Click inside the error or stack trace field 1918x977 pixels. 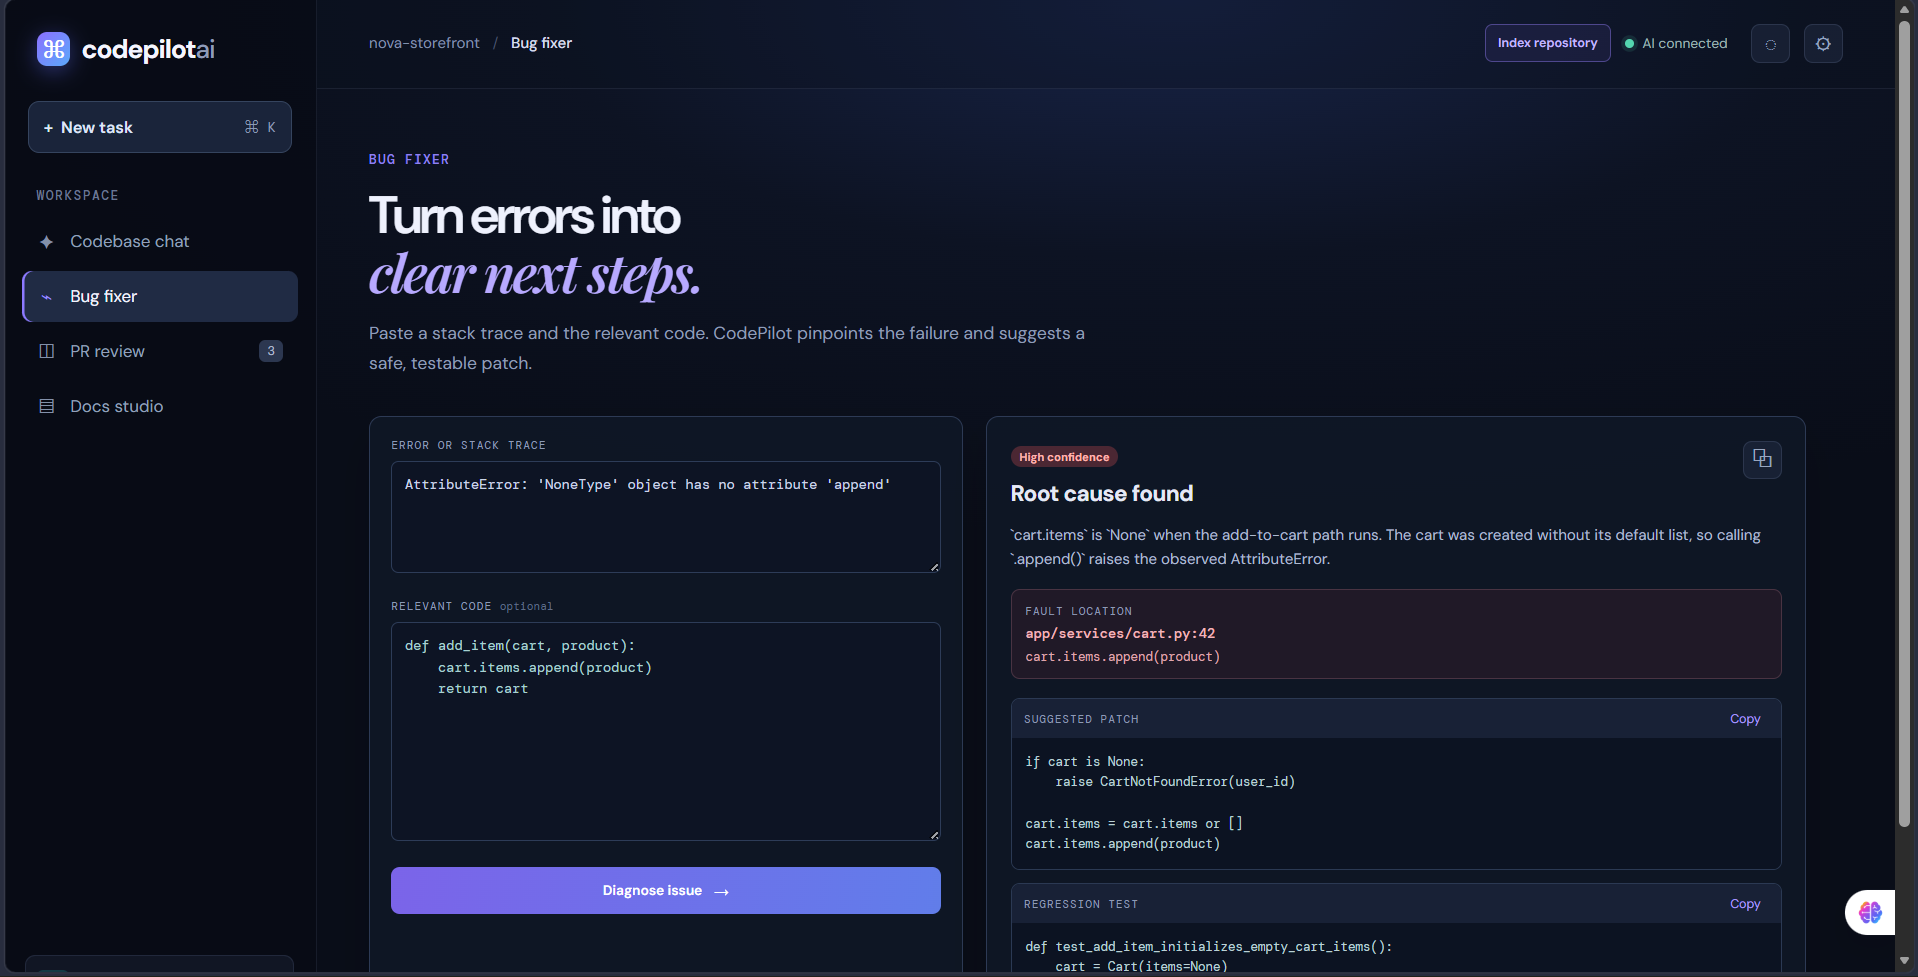point(666,517)
